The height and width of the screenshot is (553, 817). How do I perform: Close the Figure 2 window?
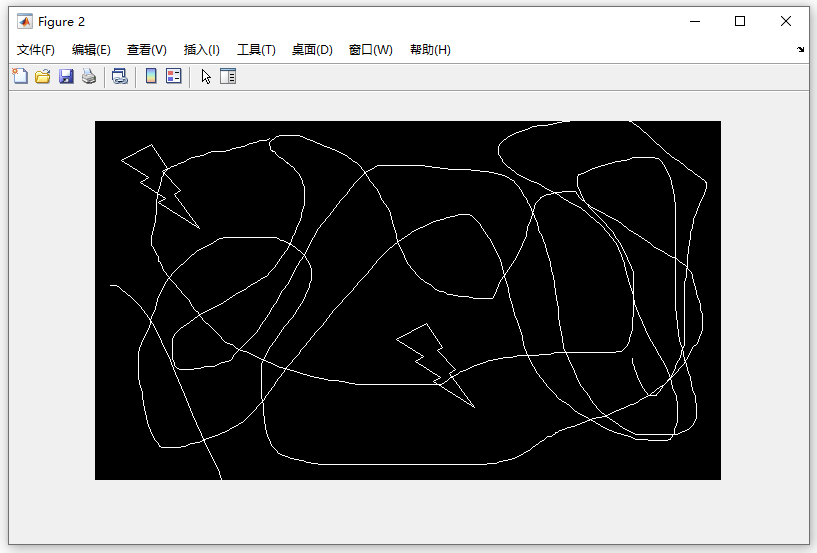point(786,21)
